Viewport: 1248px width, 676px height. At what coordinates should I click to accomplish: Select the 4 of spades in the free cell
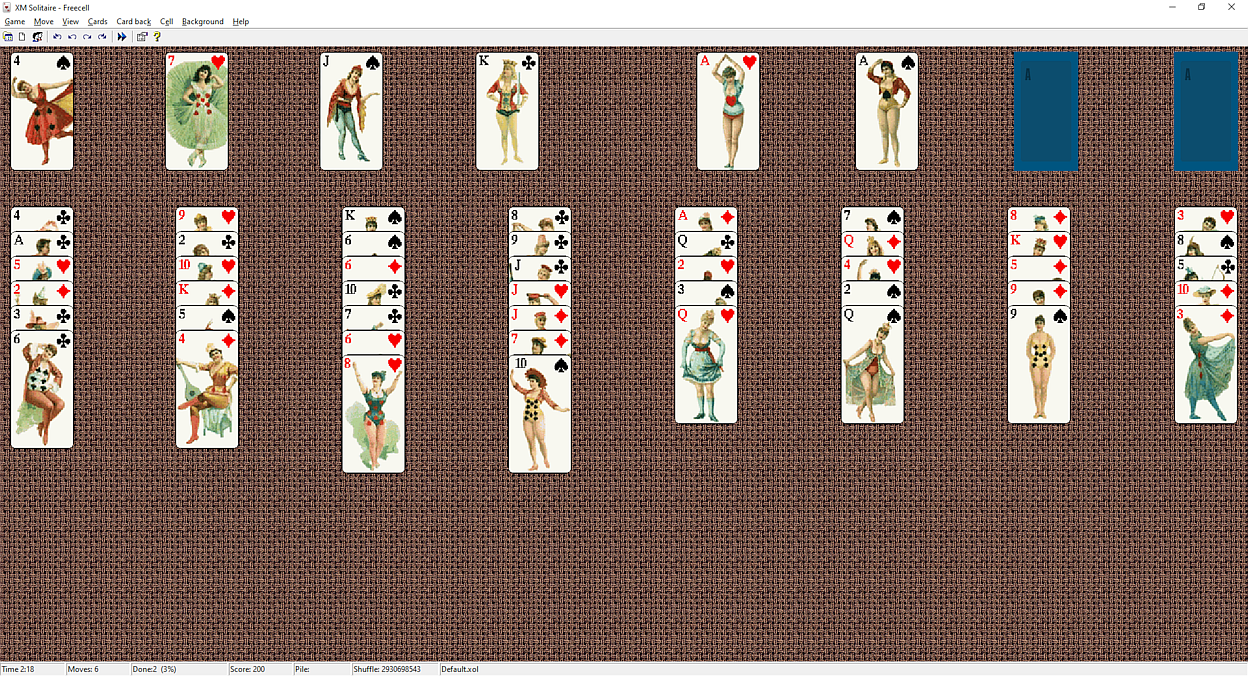coord(42,111)
